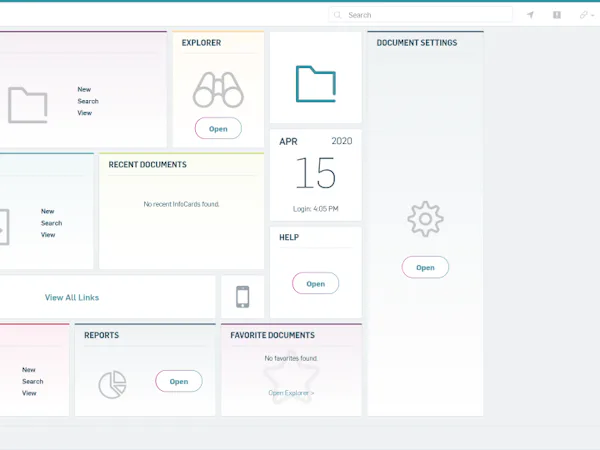Click the binoculars icon in the Explorer tile

[x=218, y=90]
